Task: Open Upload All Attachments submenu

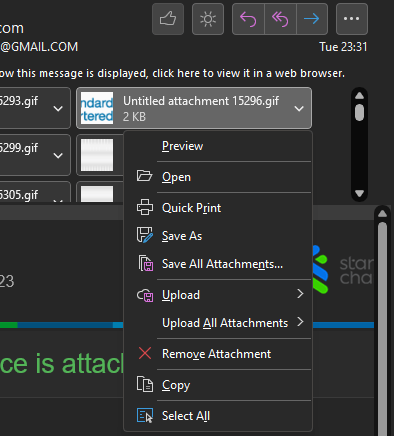Action: pos(218,323)
